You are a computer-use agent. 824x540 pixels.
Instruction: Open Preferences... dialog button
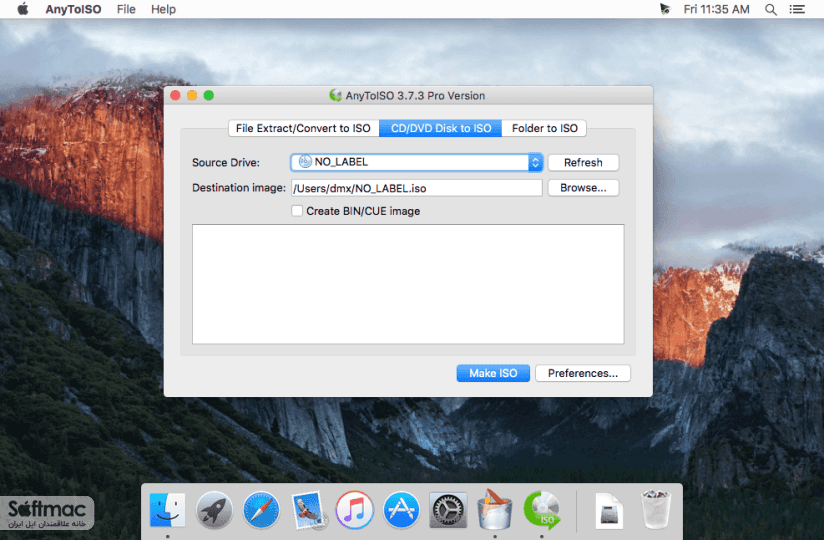pyautogui.click(x=583, y=373)
